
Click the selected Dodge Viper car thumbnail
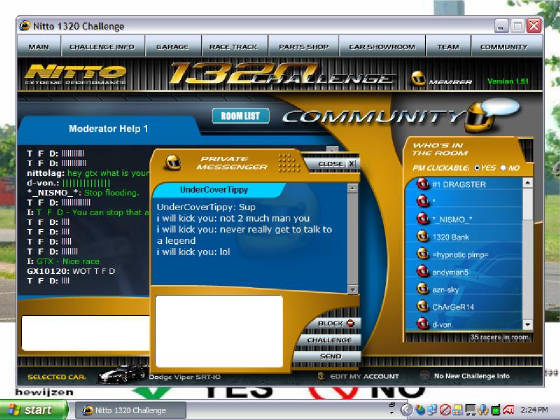(x=122, y=375)
